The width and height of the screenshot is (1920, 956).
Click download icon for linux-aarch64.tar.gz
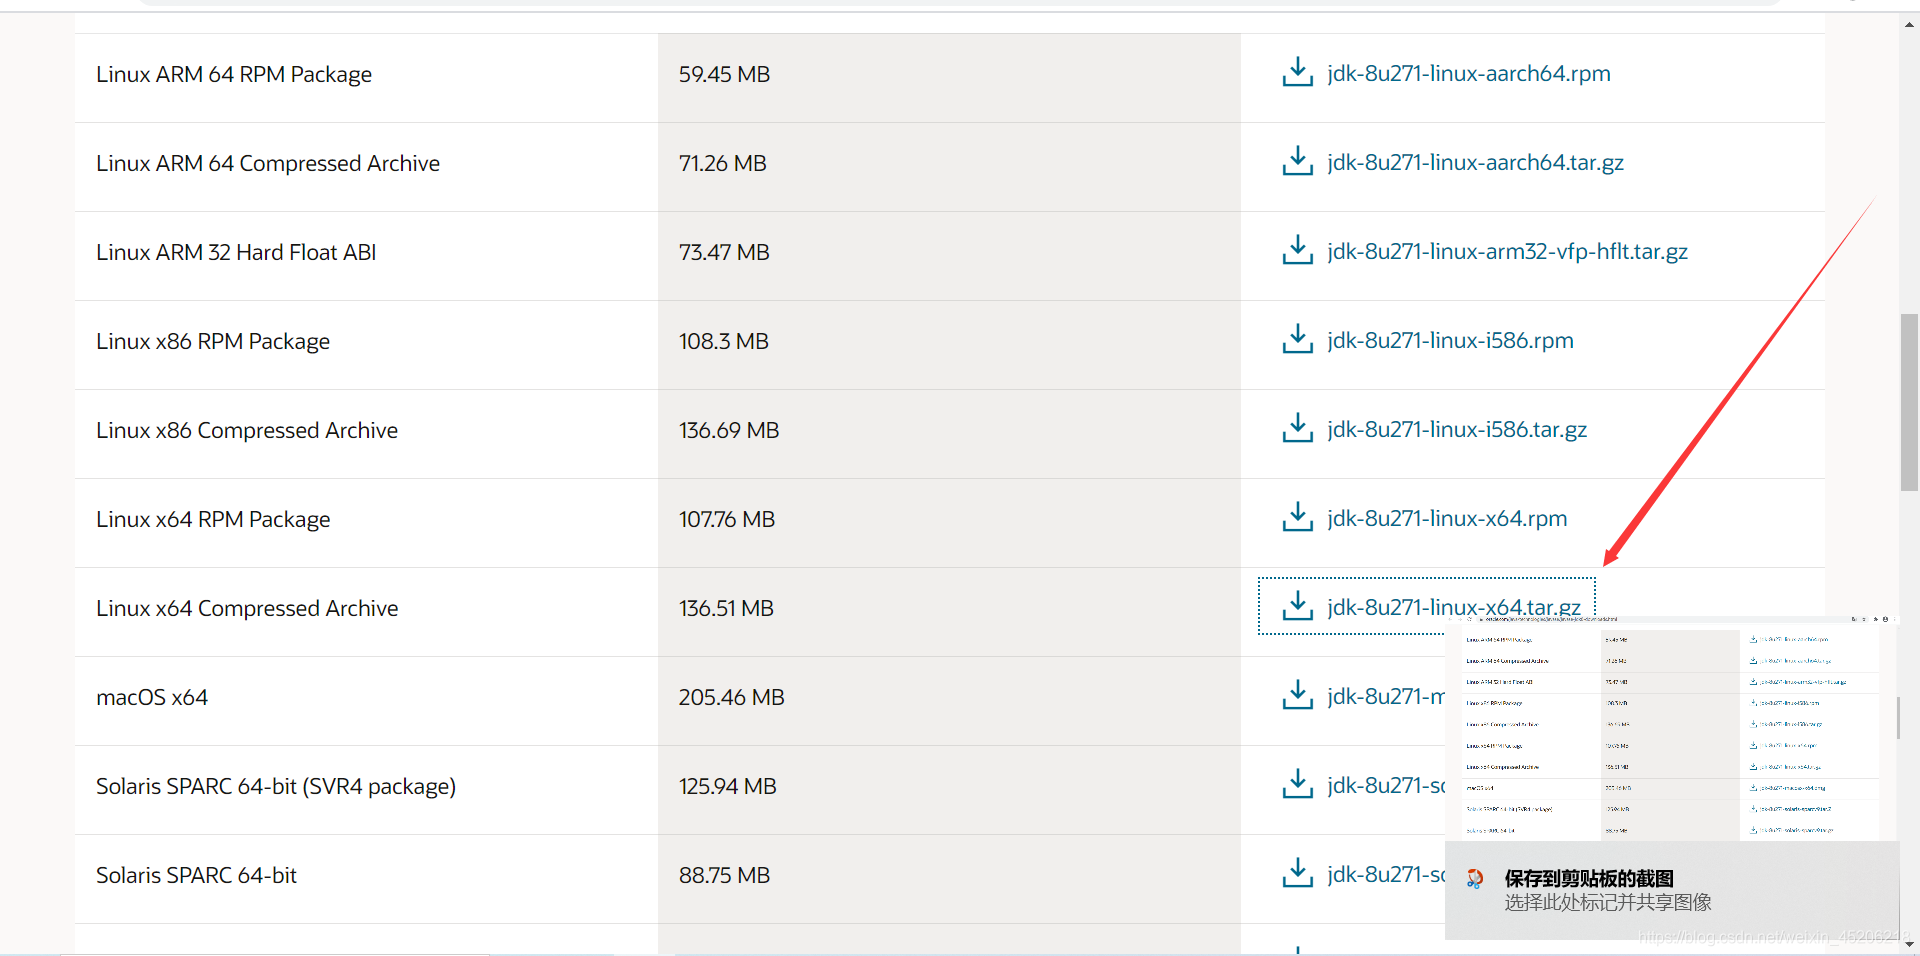coord(1297,161)
